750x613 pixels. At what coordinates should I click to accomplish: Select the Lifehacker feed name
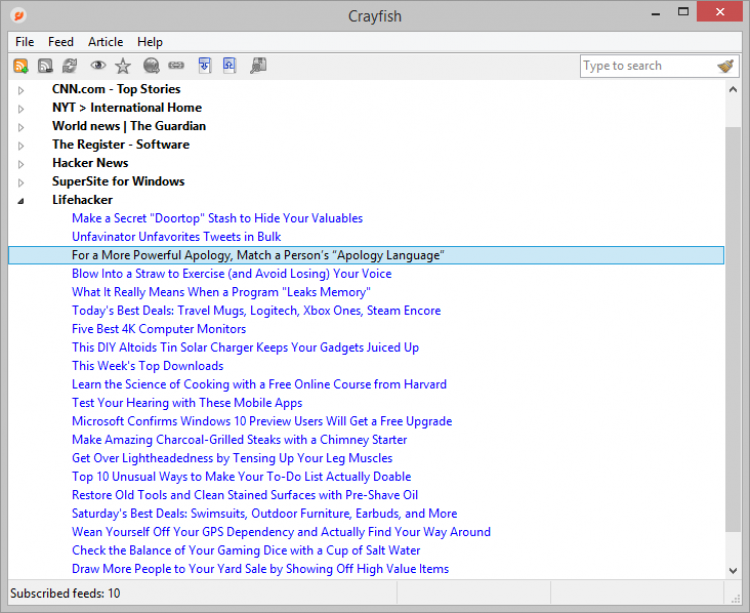point(82,200)
